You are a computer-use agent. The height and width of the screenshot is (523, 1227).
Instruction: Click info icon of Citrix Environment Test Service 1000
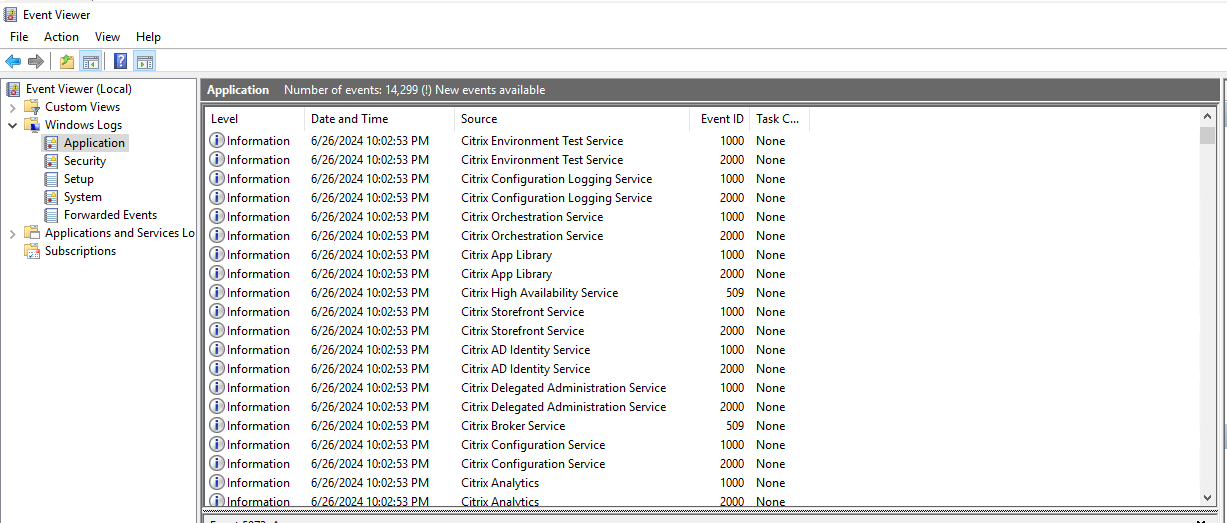coord(217,141)
